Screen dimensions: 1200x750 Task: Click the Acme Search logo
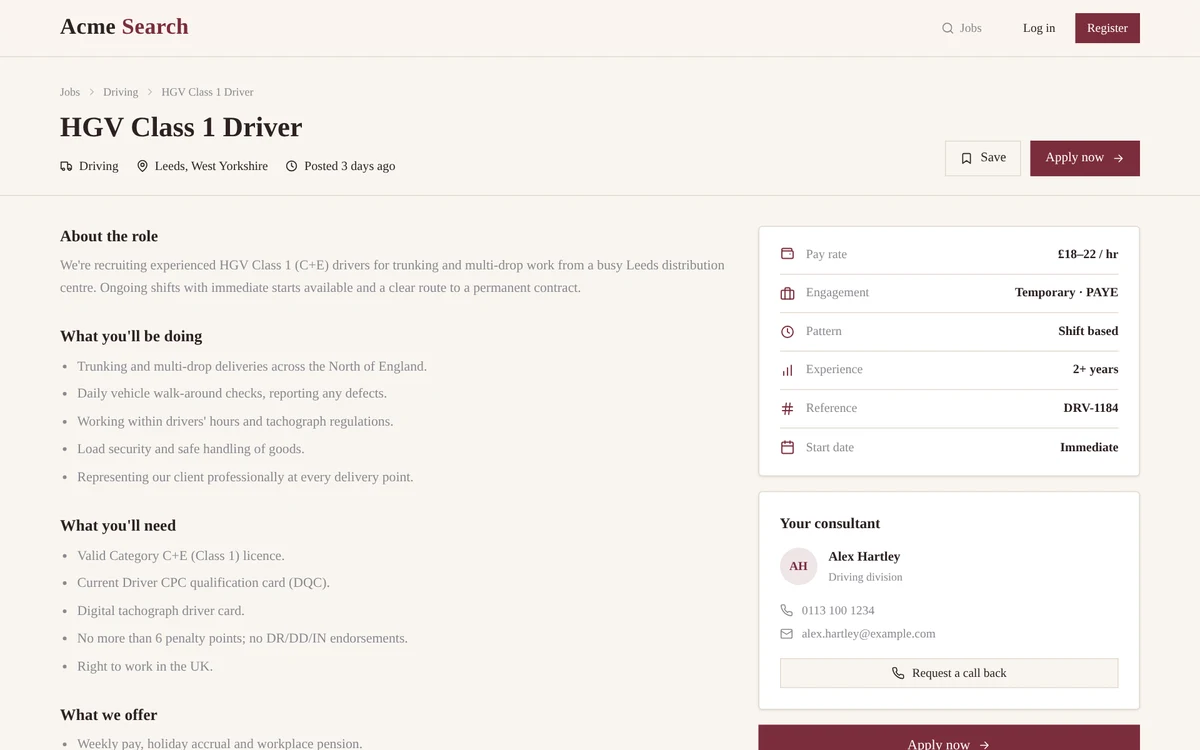(x=124, y=27)
